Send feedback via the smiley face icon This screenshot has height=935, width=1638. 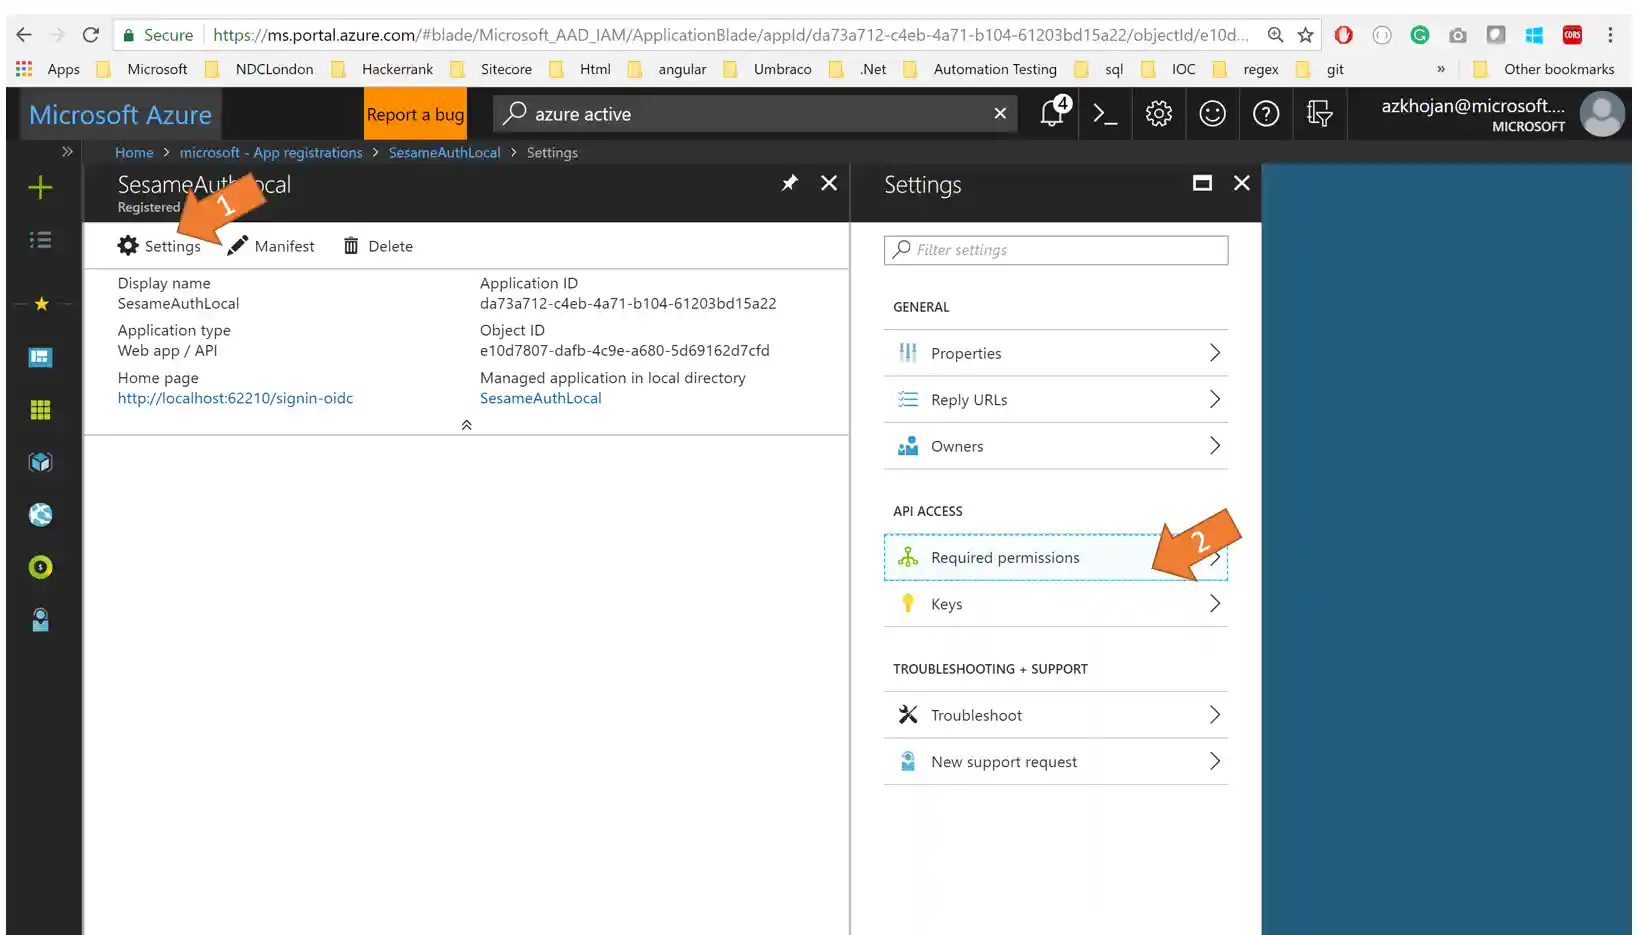(1212, 114)
